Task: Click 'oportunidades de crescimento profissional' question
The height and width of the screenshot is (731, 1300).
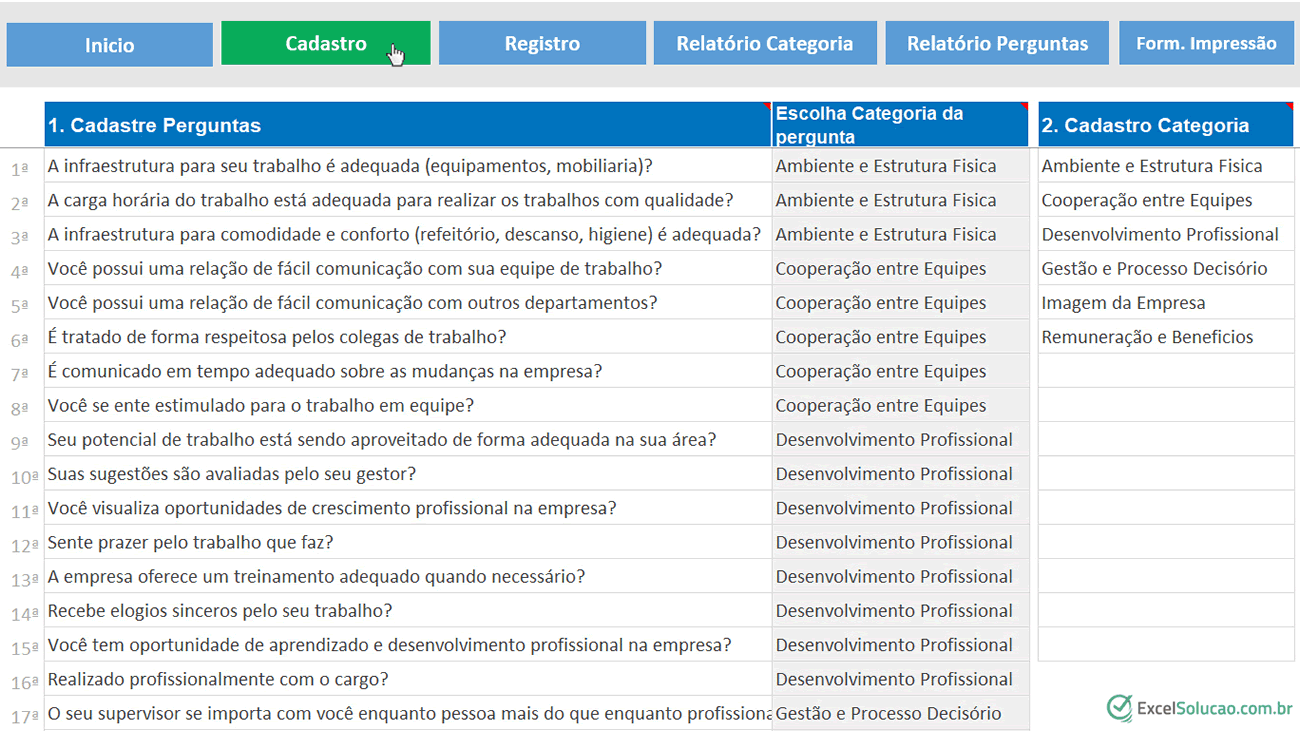Action: [408, 508]
